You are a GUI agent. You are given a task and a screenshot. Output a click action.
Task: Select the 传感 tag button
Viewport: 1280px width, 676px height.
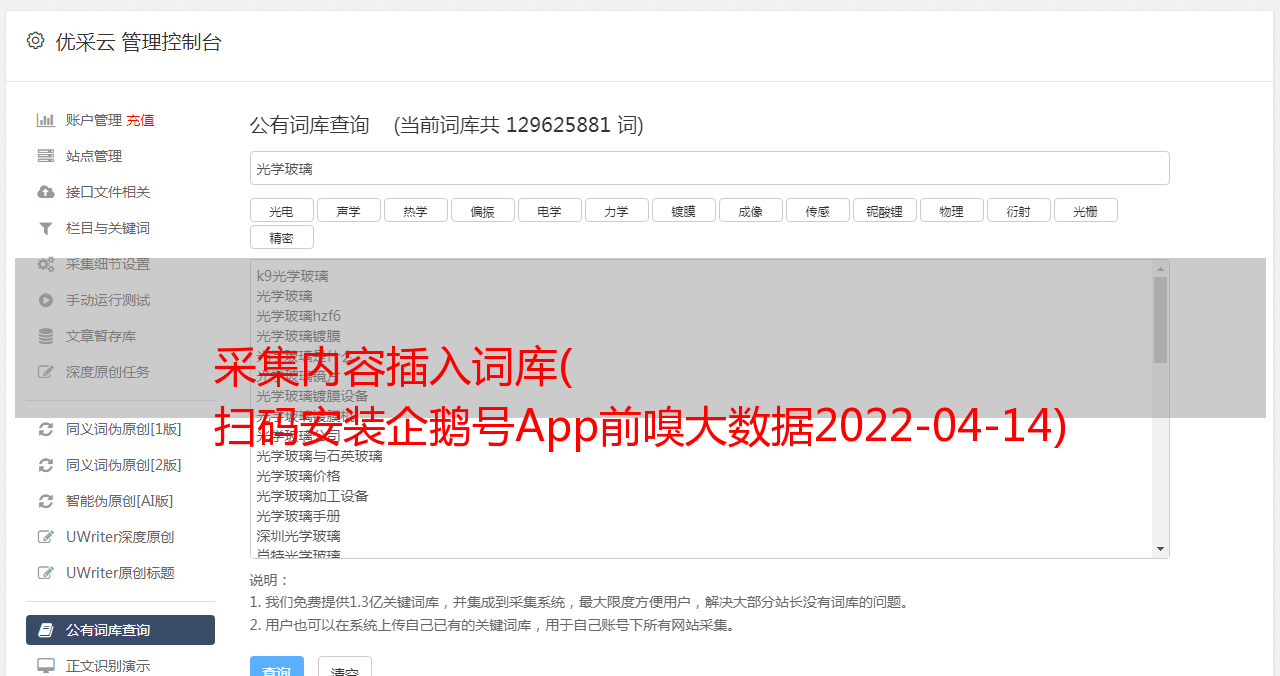[x=817, y=210]
